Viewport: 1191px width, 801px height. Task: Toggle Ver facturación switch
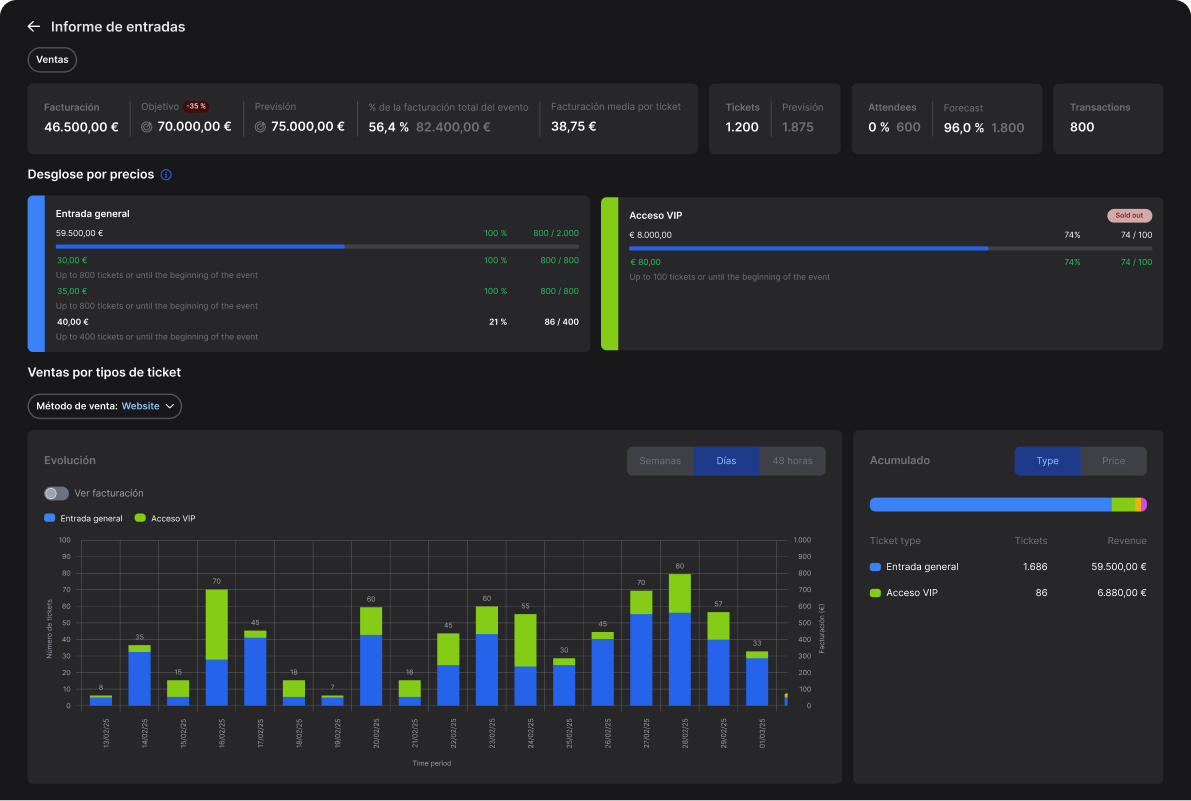click(x=57, y=493)
